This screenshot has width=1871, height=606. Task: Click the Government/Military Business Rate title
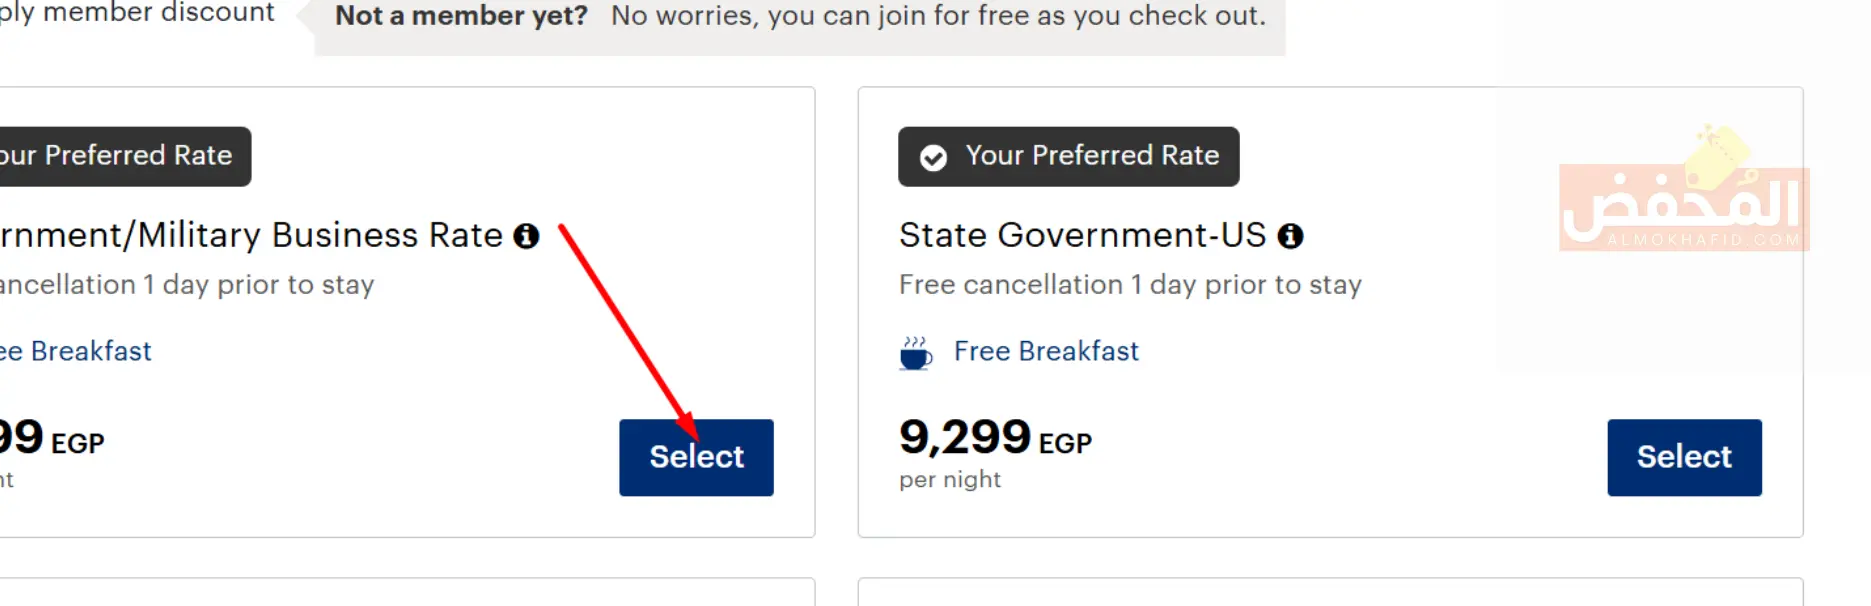pos(250,235)
